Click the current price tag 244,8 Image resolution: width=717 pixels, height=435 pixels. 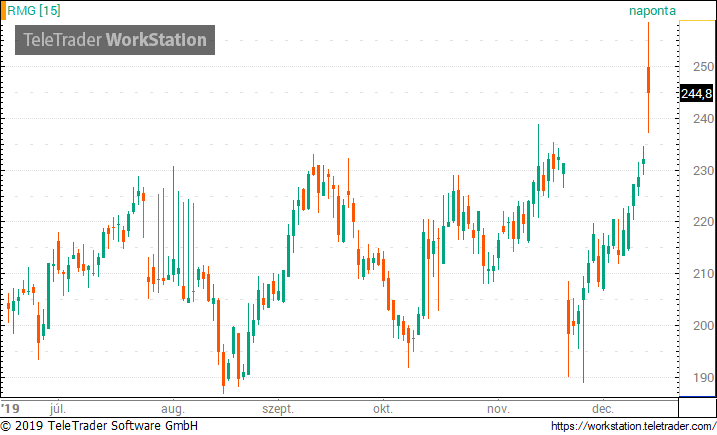pyautogui.click(x=696, y=94)
